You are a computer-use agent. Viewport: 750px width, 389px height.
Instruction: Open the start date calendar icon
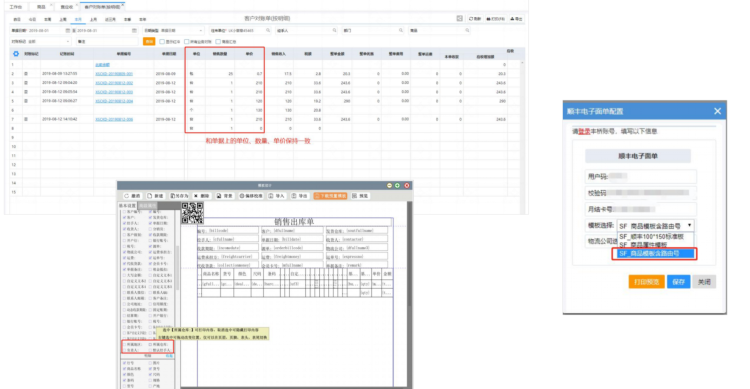coord(67,30)
